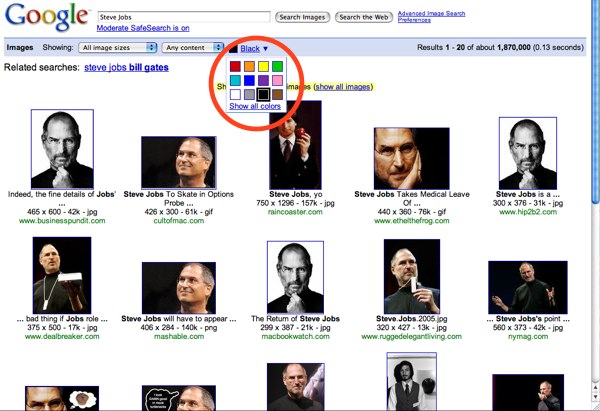Visit the cultofmac.com source link
The width and height of the screenshot is (600, 411).
[x=179, y=220]
